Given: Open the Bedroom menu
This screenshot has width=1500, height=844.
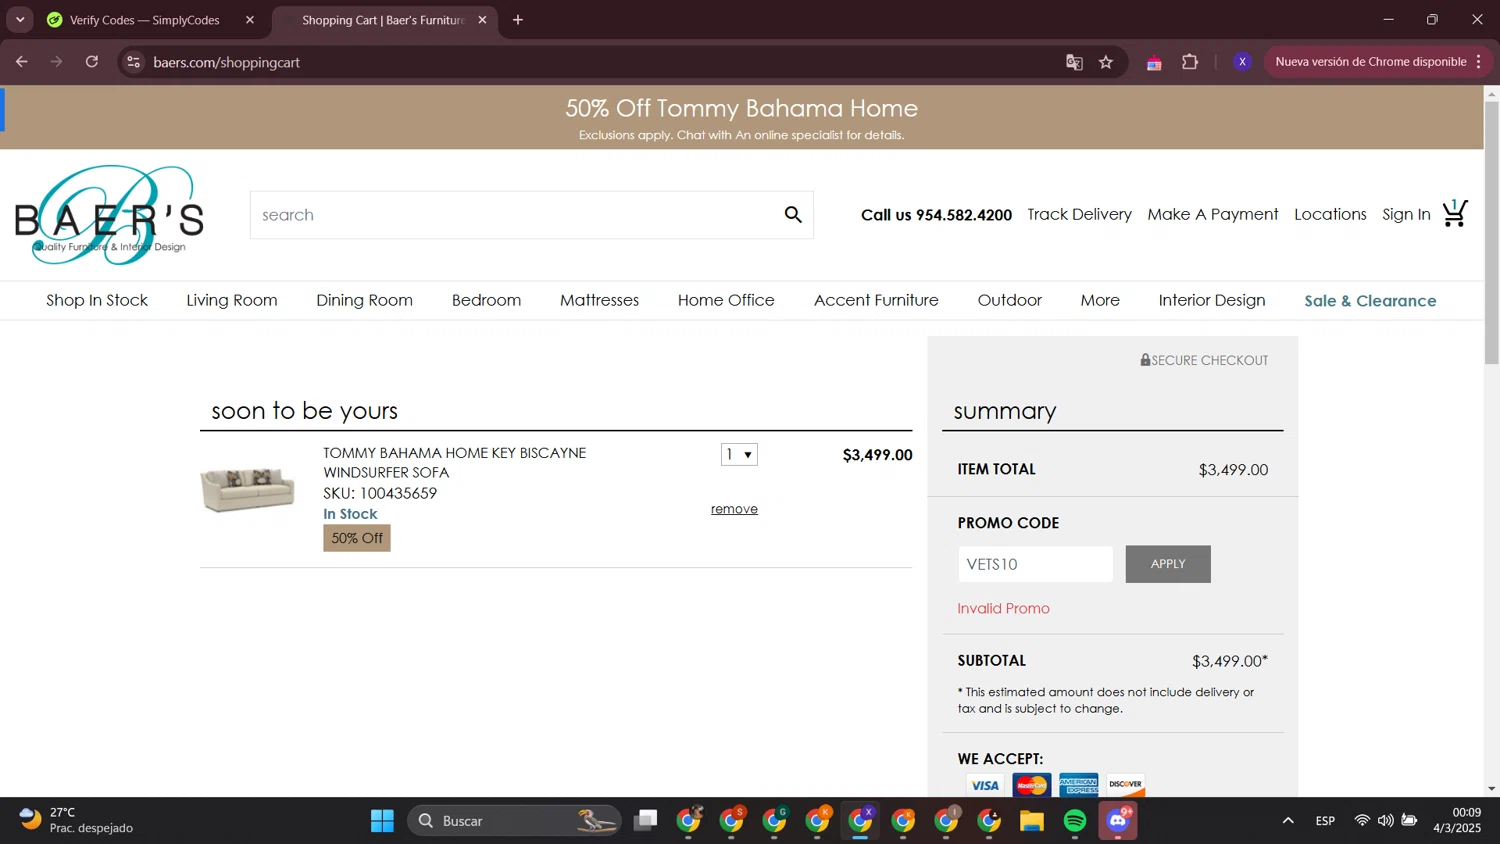Looking at the screenshot, I should 486,300.
